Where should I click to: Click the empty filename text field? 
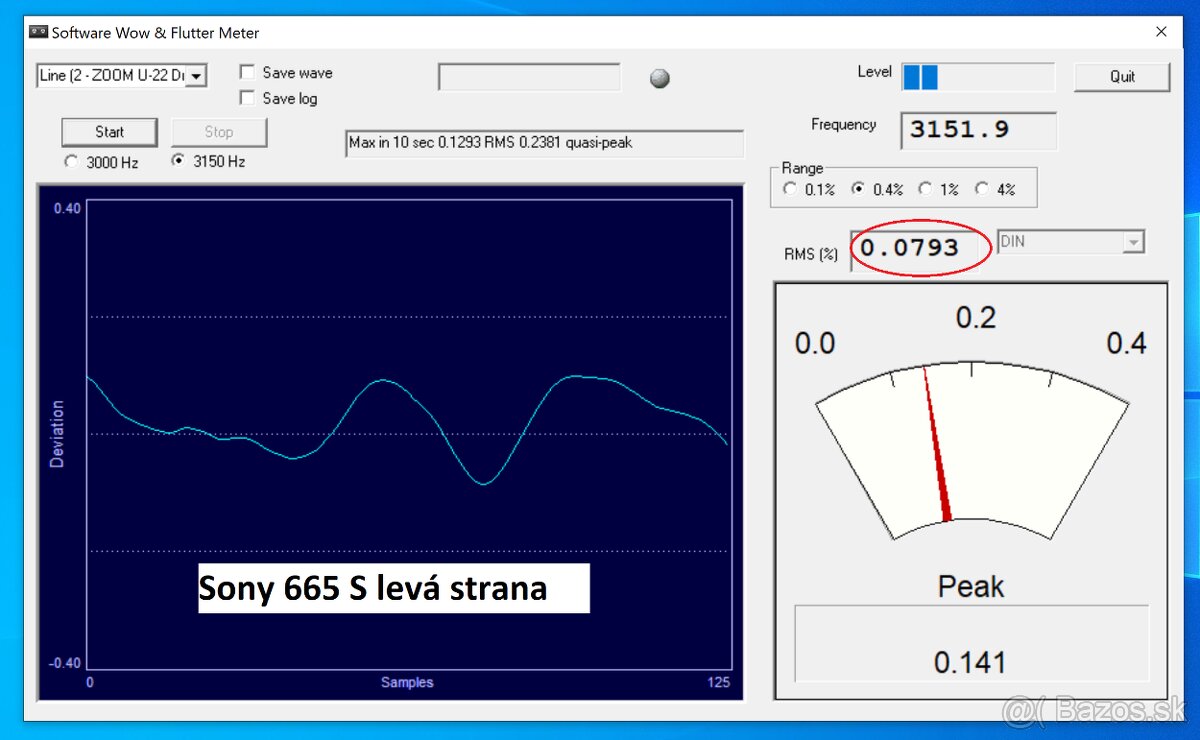529,77
